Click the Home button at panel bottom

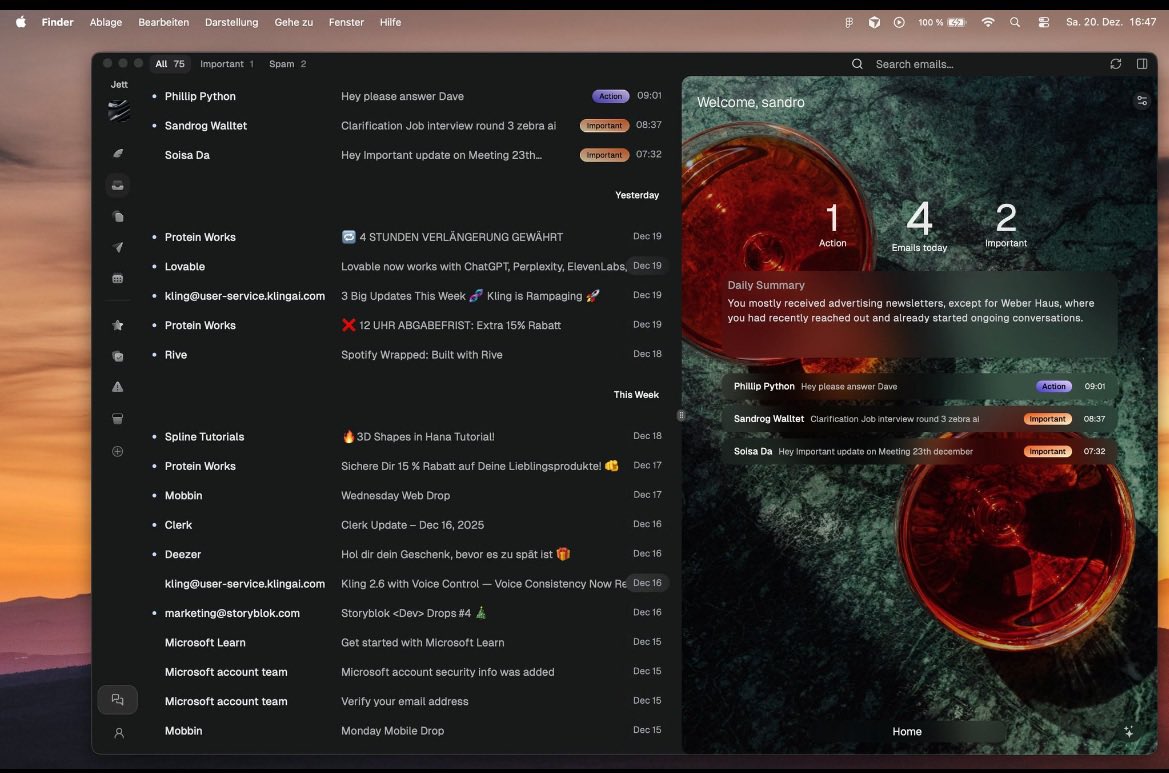pyautogui.click(x=907, y=732)
